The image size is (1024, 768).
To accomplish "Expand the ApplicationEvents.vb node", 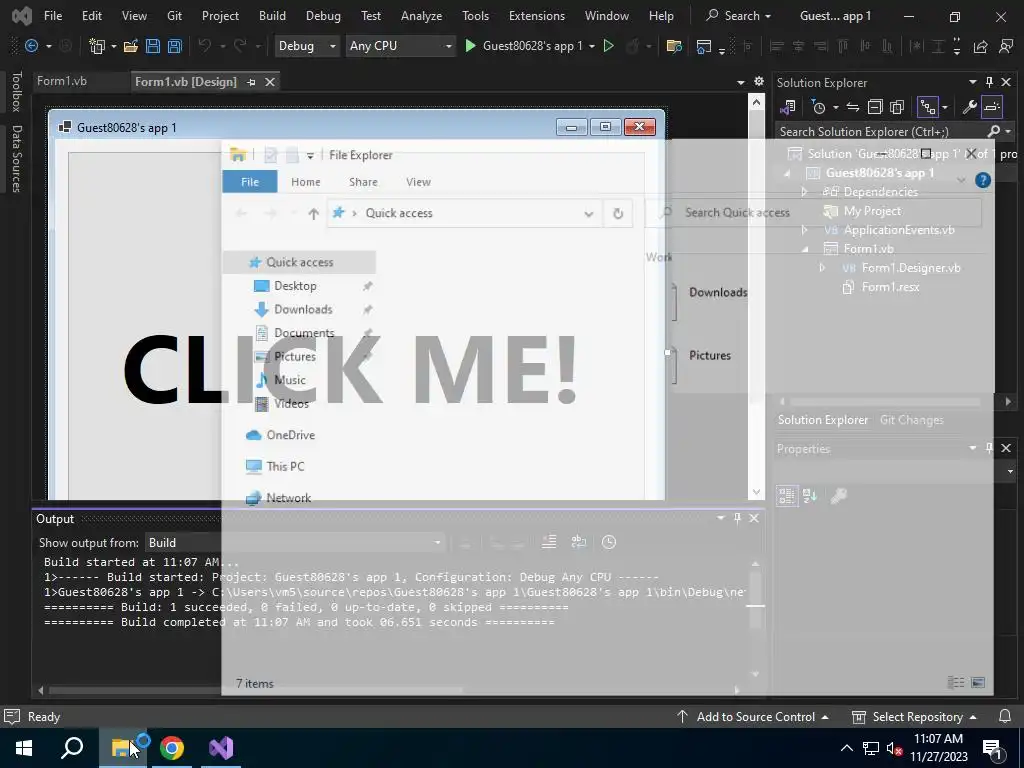I will click(x=805, y=230).
